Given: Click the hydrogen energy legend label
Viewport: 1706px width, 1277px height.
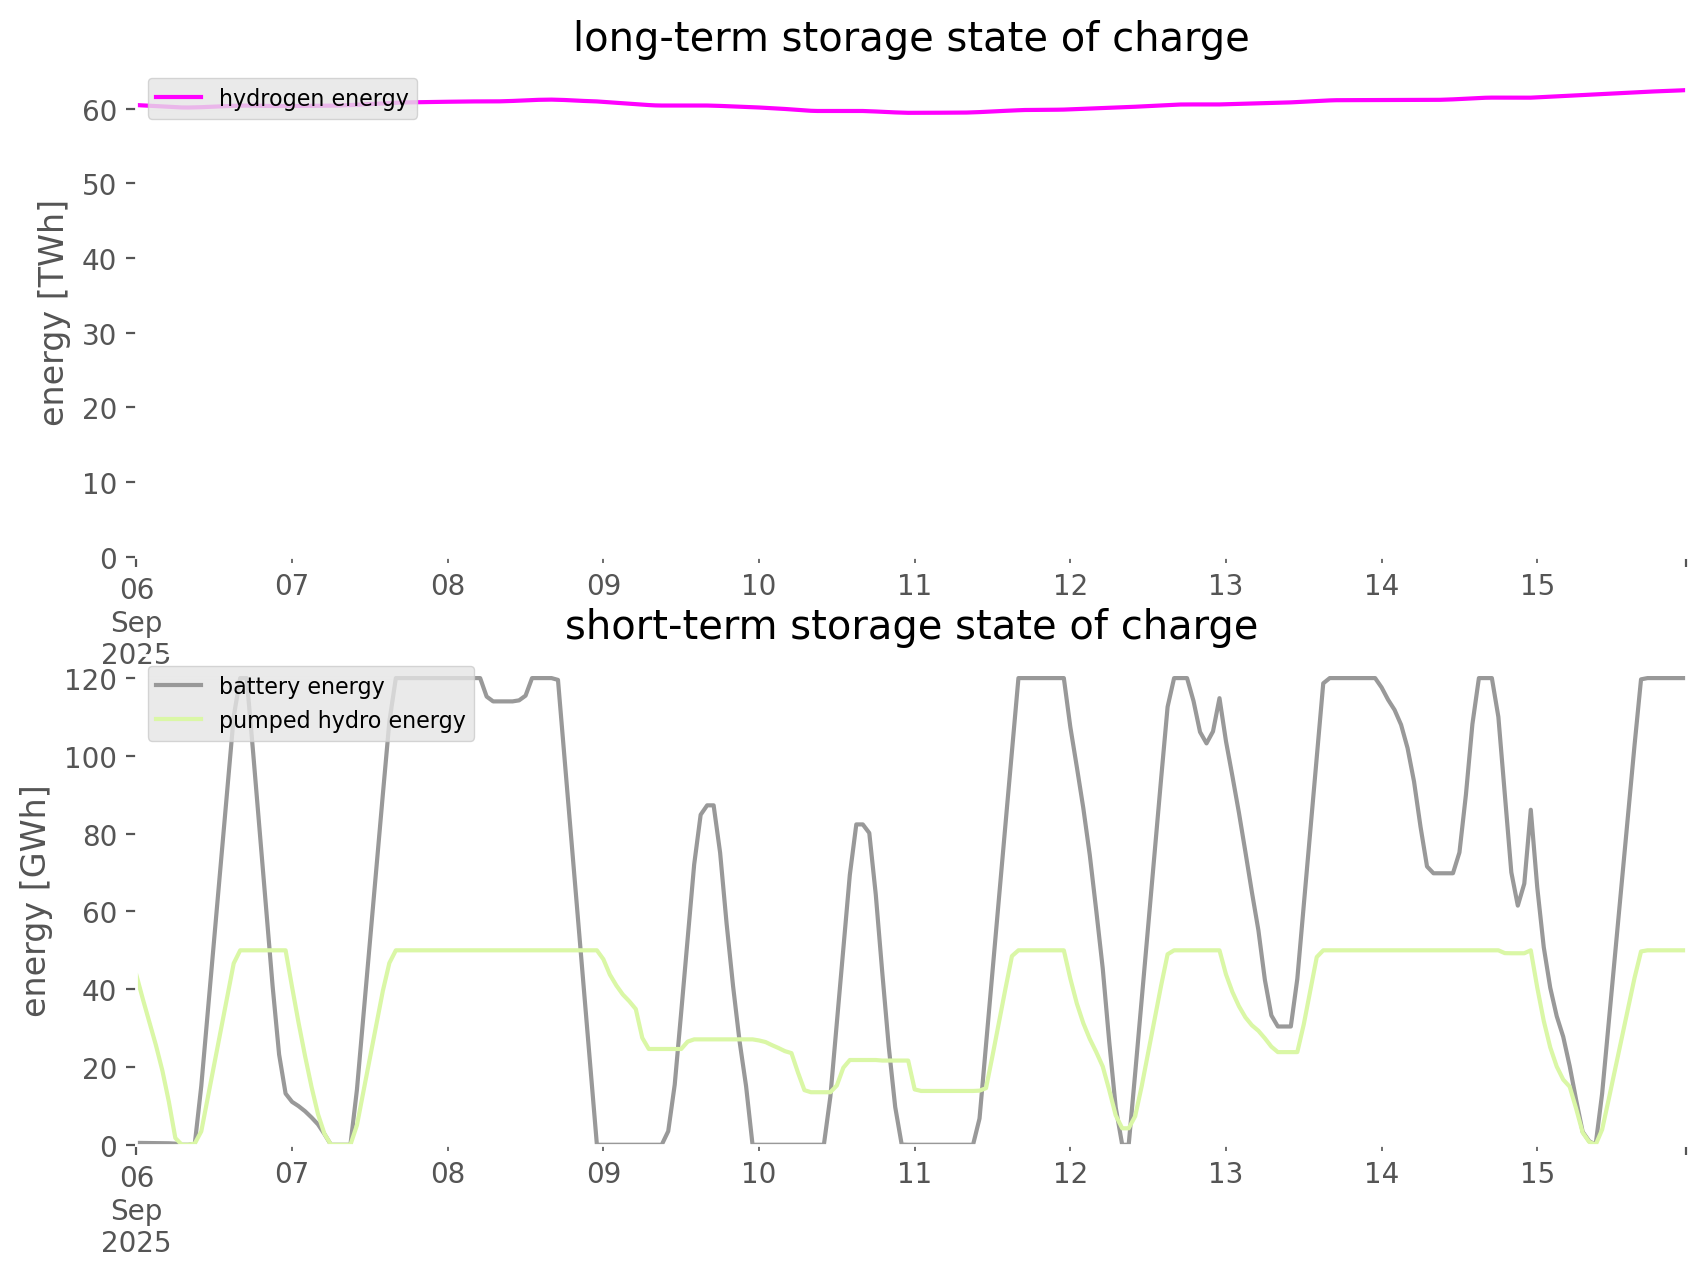Looking at the screenshot, I should click(313, 98).
